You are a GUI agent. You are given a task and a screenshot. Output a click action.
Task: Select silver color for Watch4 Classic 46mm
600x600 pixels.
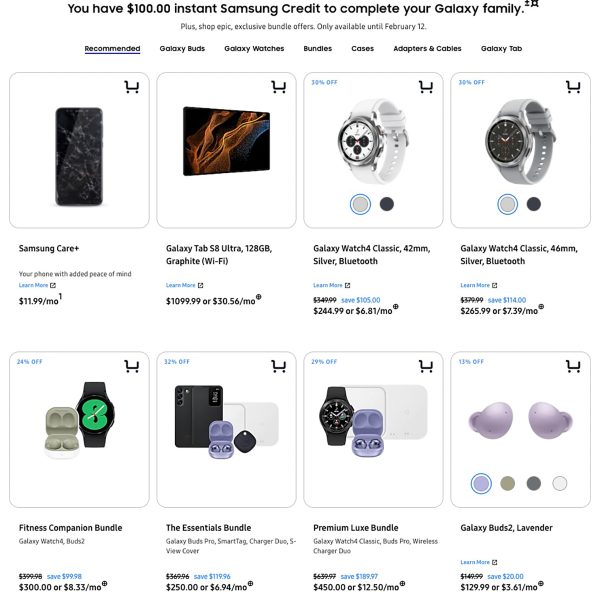[507, 204]
